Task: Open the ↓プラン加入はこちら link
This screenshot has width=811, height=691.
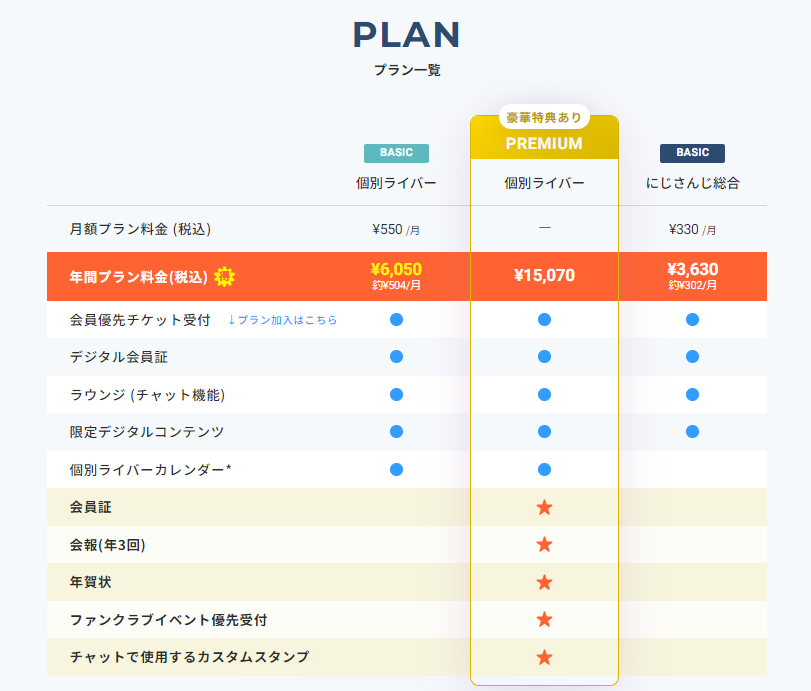Action: click(x=282, y=320)
